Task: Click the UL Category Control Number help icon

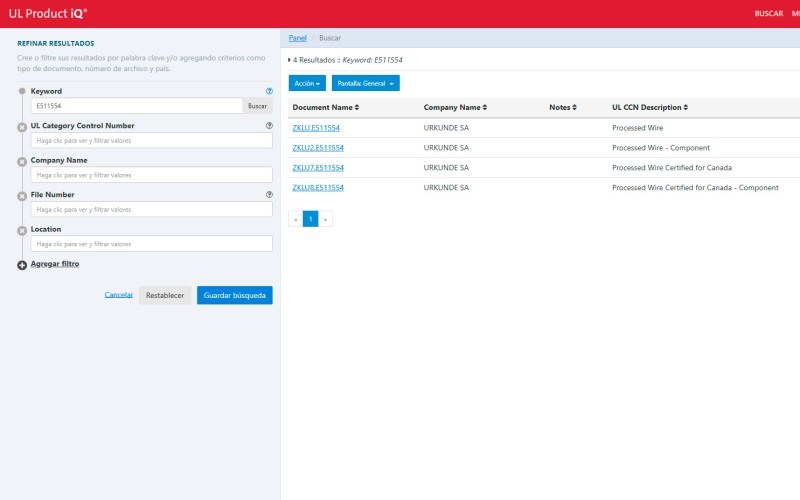Action: 269,126
